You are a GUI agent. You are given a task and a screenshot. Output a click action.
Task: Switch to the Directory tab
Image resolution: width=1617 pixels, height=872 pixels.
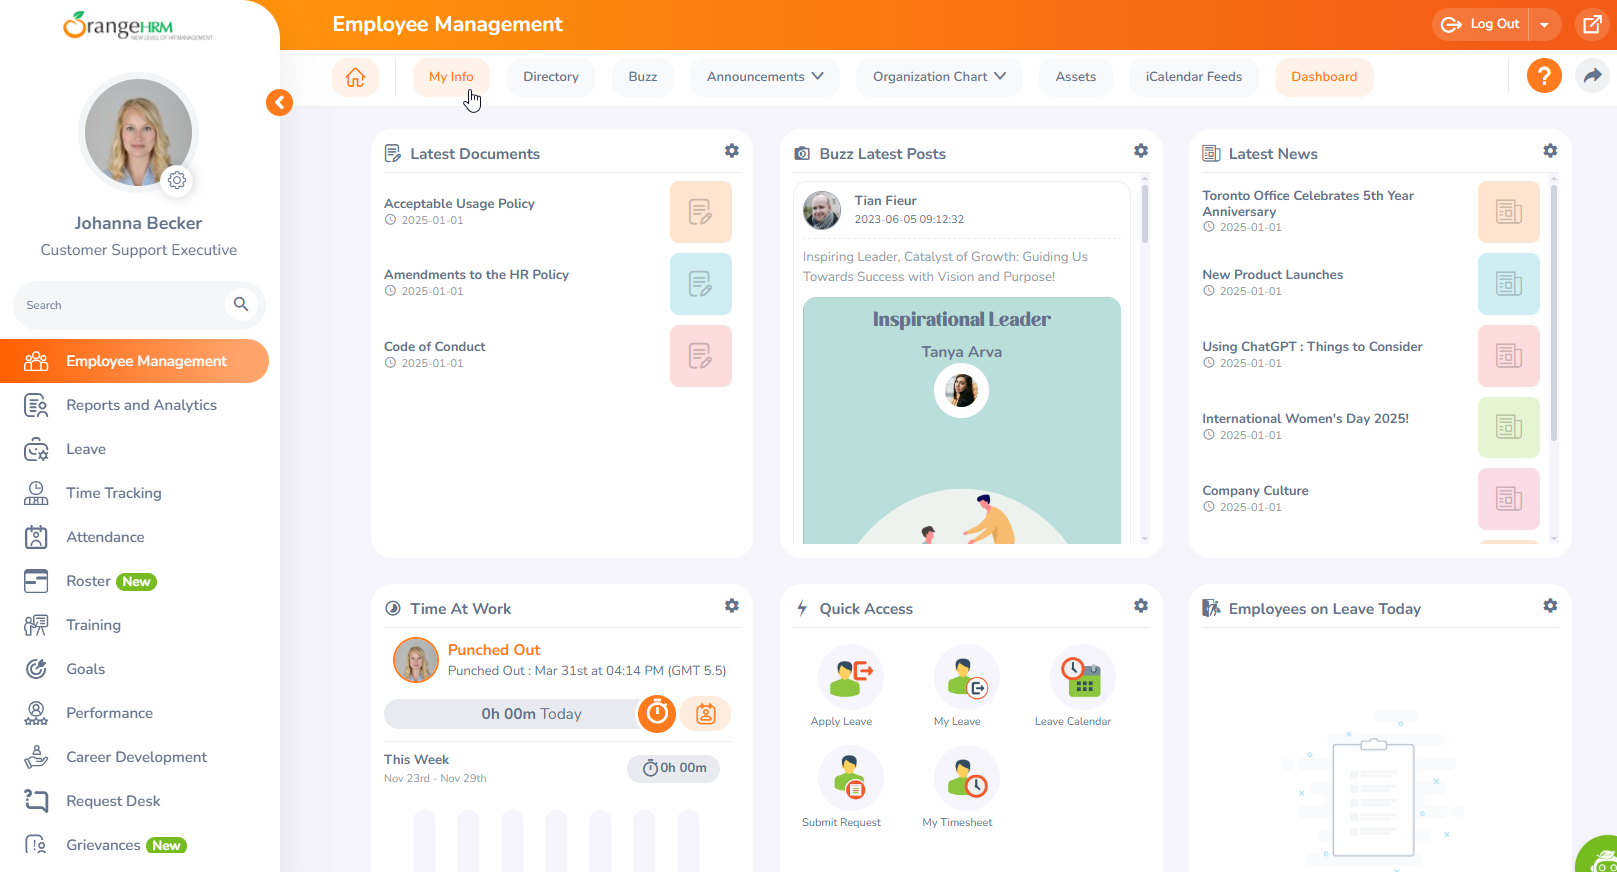550,77
